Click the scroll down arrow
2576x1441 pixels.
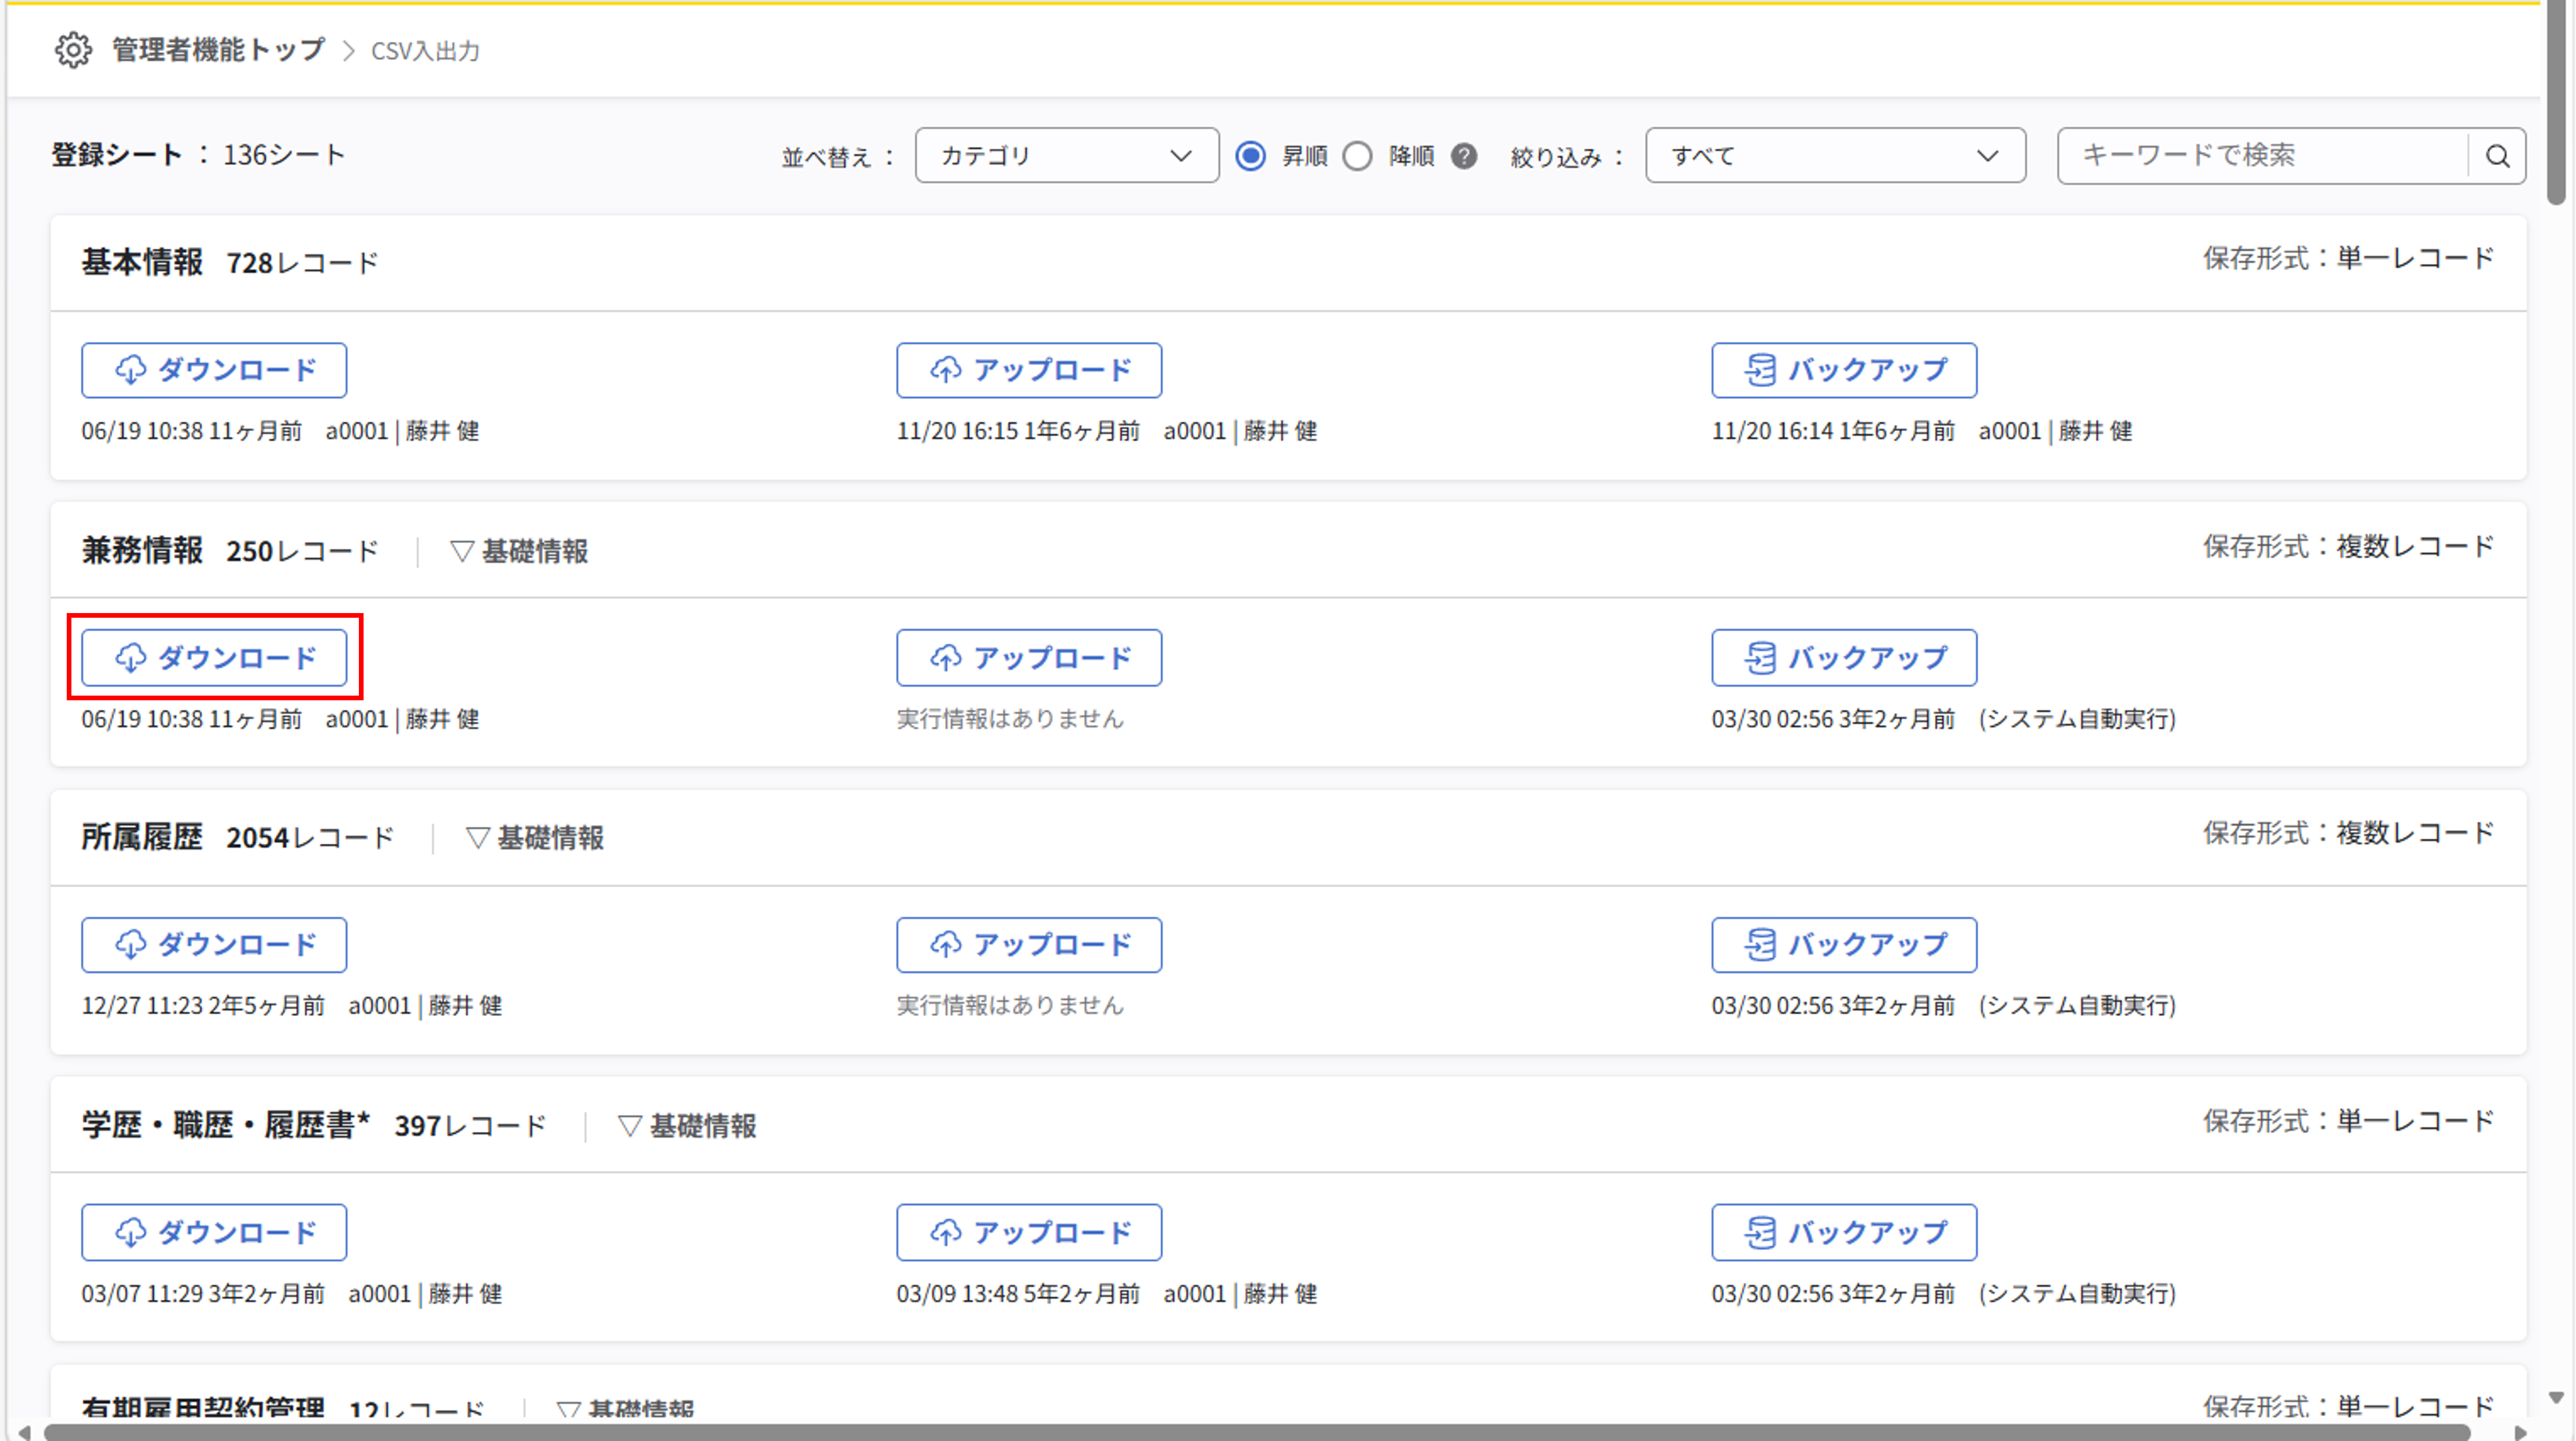point(2556,1397)
